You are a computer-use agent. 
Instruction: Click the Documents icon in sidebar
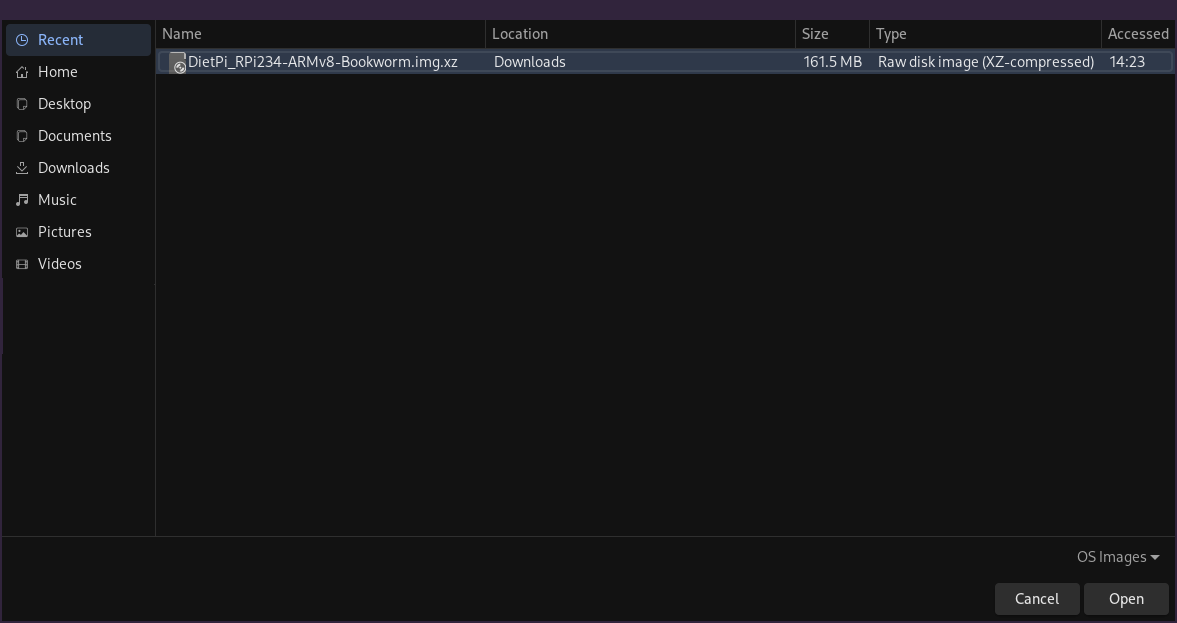click(x=23, y=136)
